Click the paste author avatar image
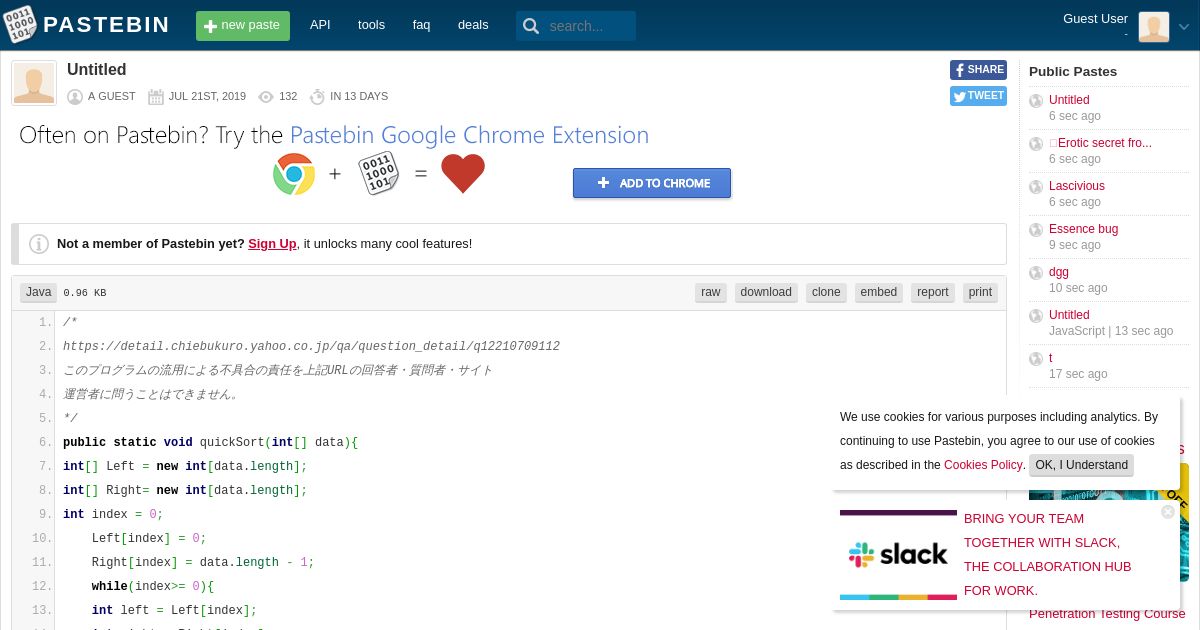1200x630 pixels. point(34,83)
